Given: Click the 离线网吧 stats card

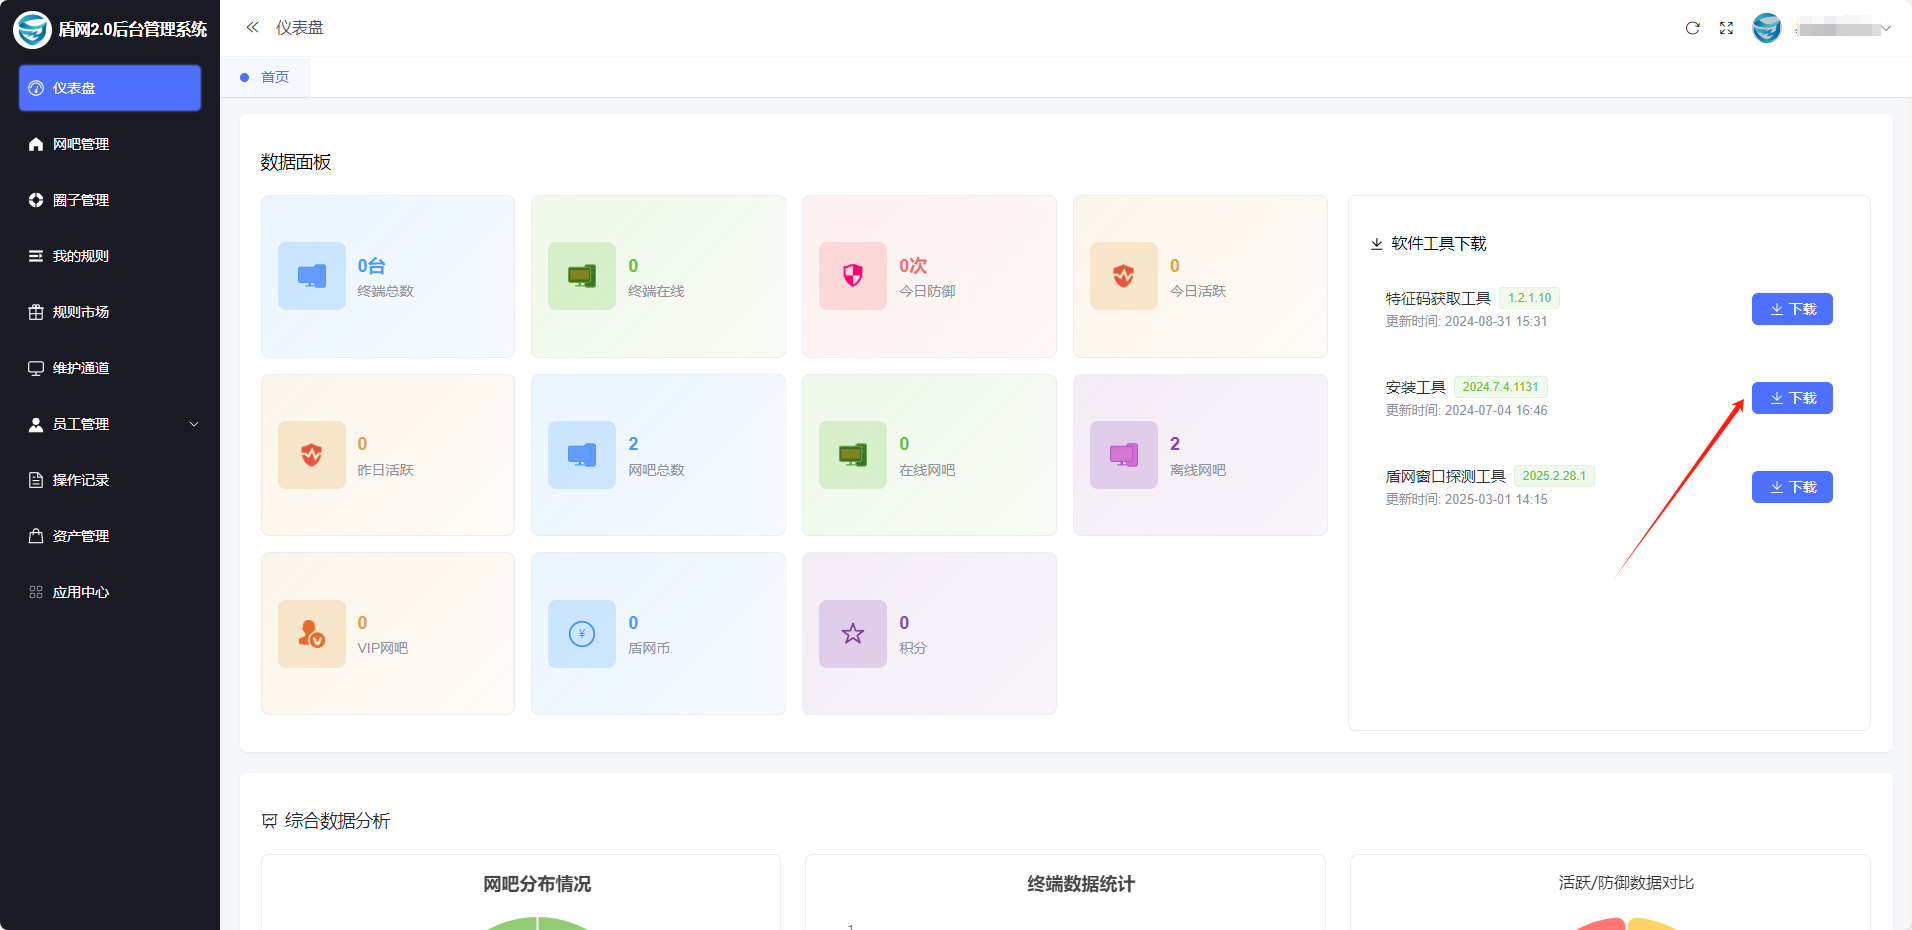Looking at the screenshot, I should 1199,455.
